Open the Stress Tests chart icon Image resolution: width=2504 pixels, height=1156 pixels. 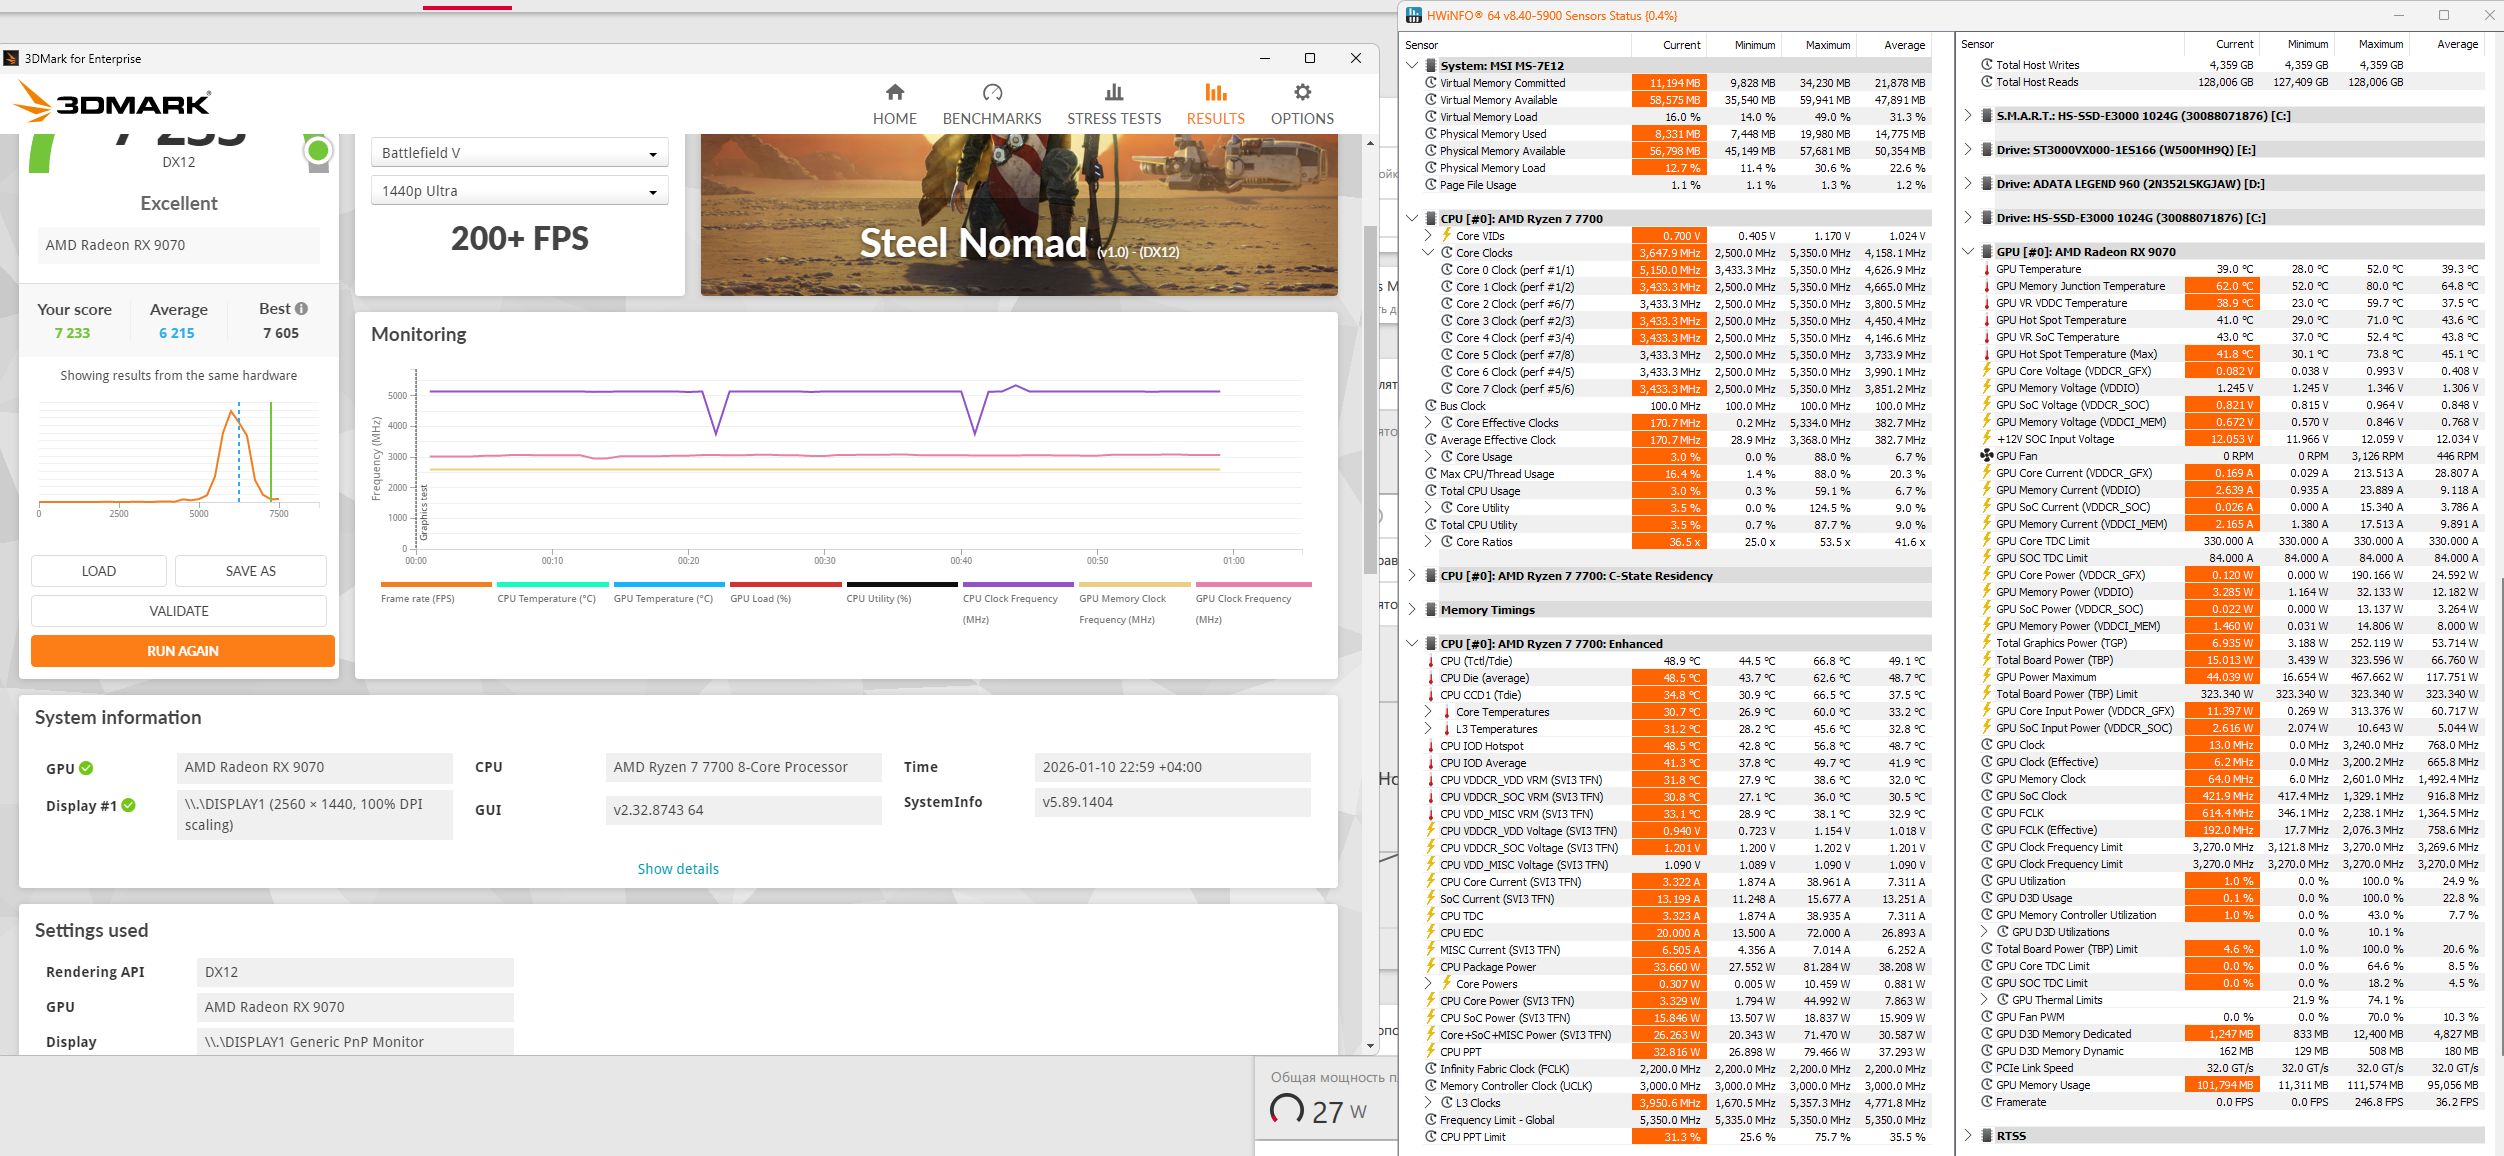pos(1113,93)
